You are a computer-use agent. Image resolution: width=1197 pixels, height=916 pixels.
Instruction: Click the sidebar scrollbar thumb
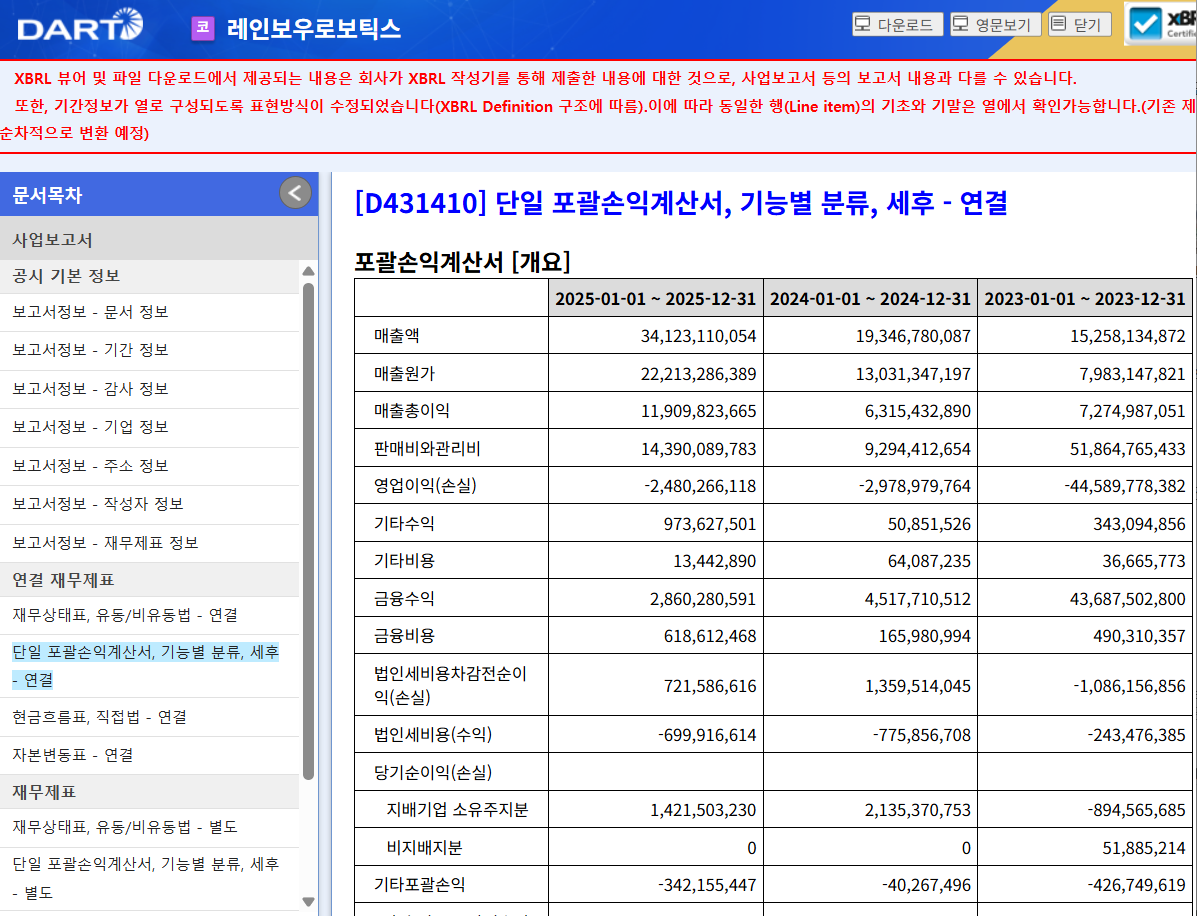coord(308,531)
